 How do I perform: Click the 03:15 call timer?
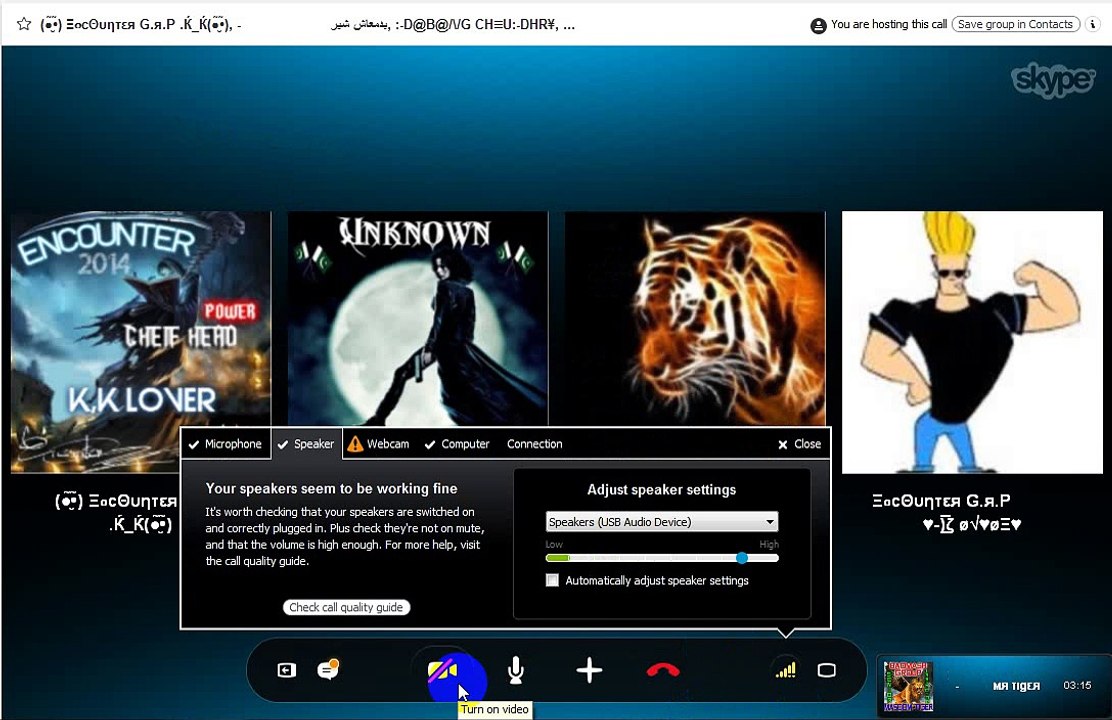[1077, 685]
